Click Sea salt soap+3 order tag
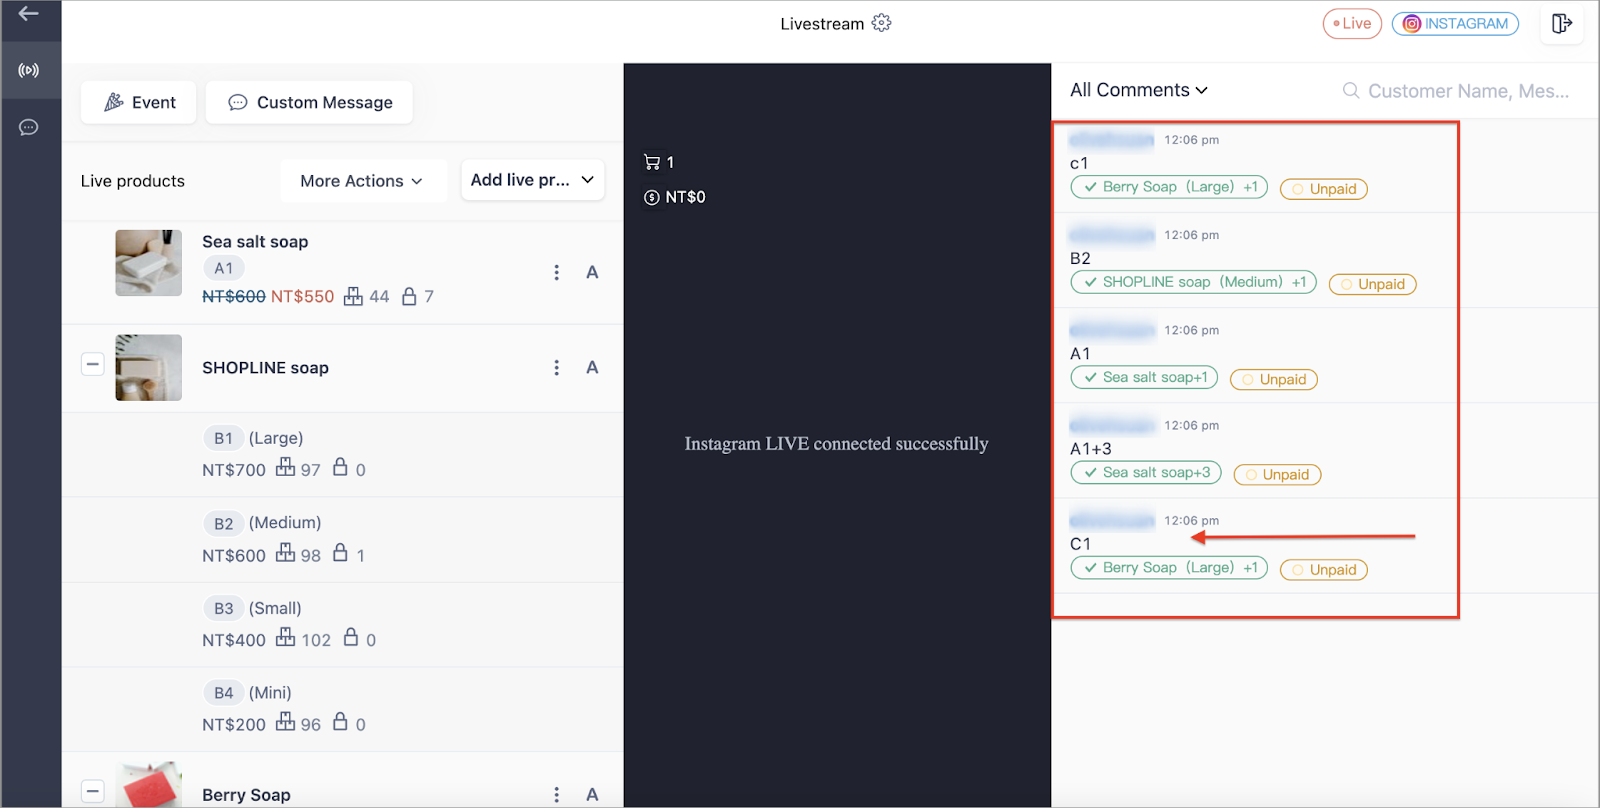The width and height of the screenshot is (1600, 808). [x=1145, y=472]
